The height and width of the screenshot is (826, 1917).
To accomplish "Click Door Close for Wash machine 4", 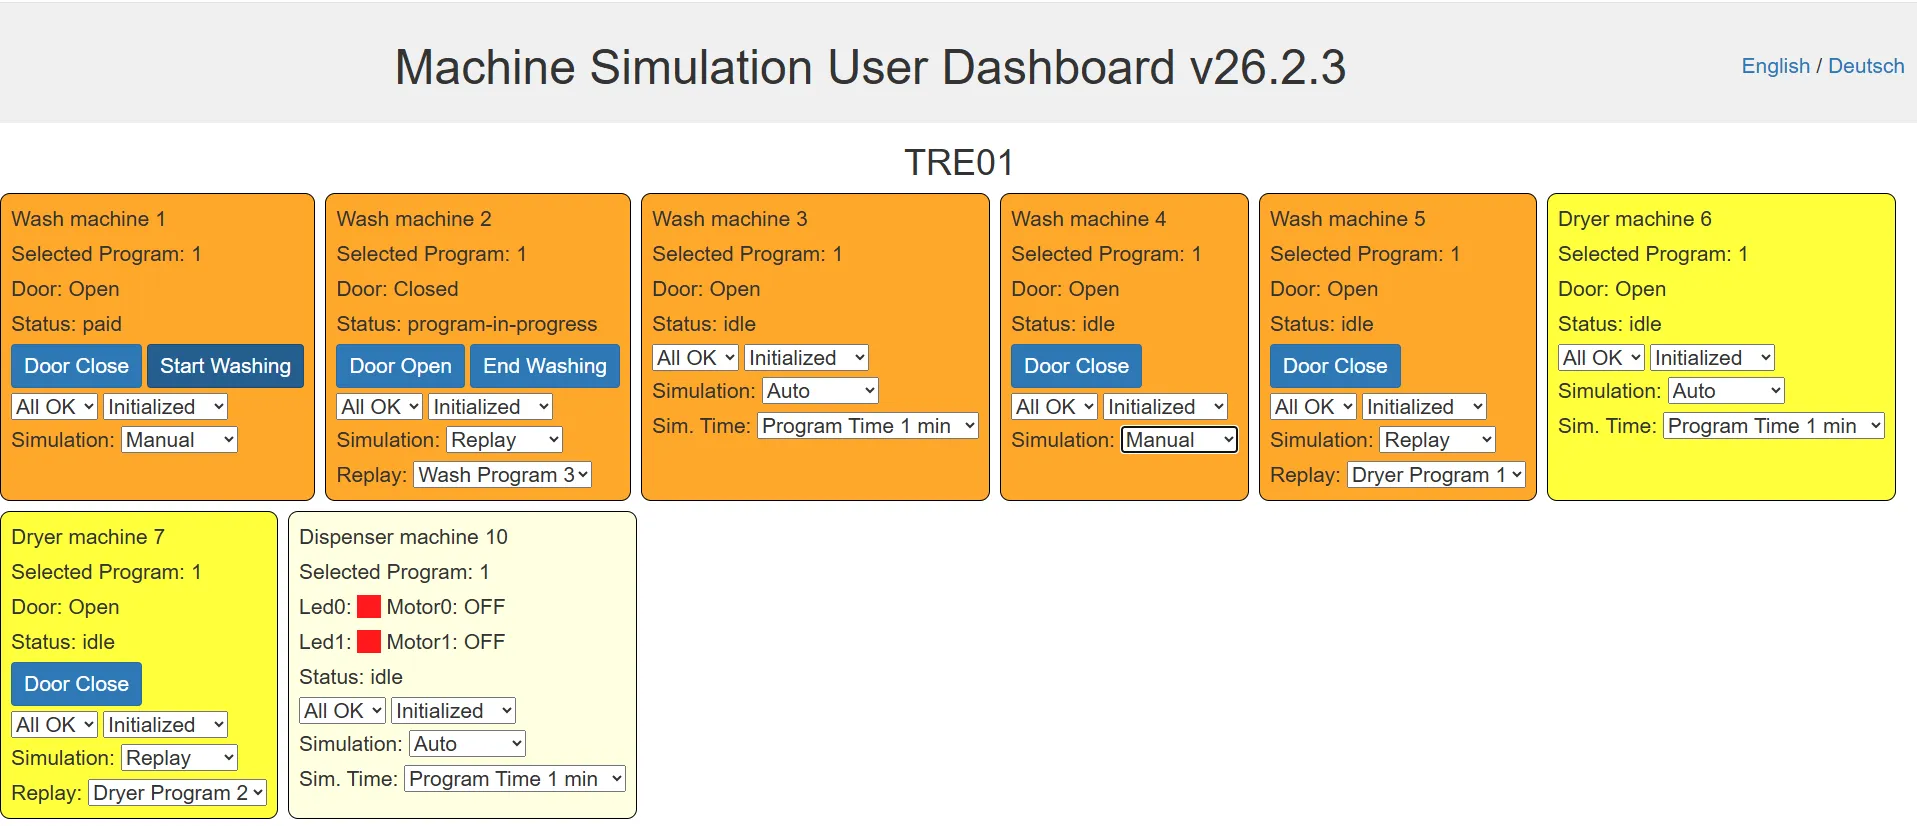I will pos(1076,366).
